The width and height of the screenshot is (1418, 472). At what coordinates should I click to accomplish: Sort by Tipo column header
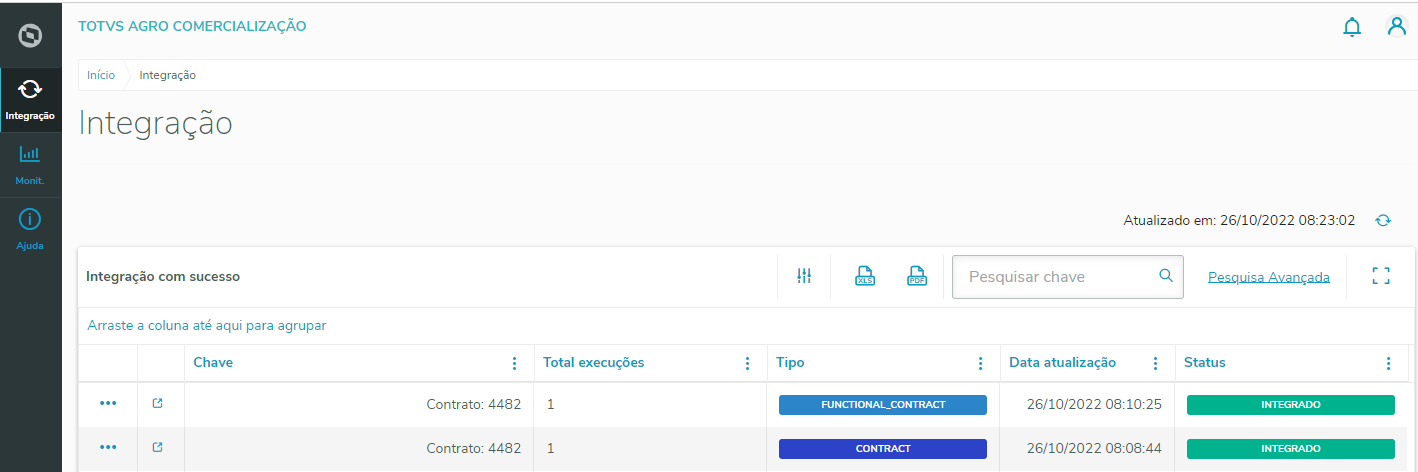(790, 362)
